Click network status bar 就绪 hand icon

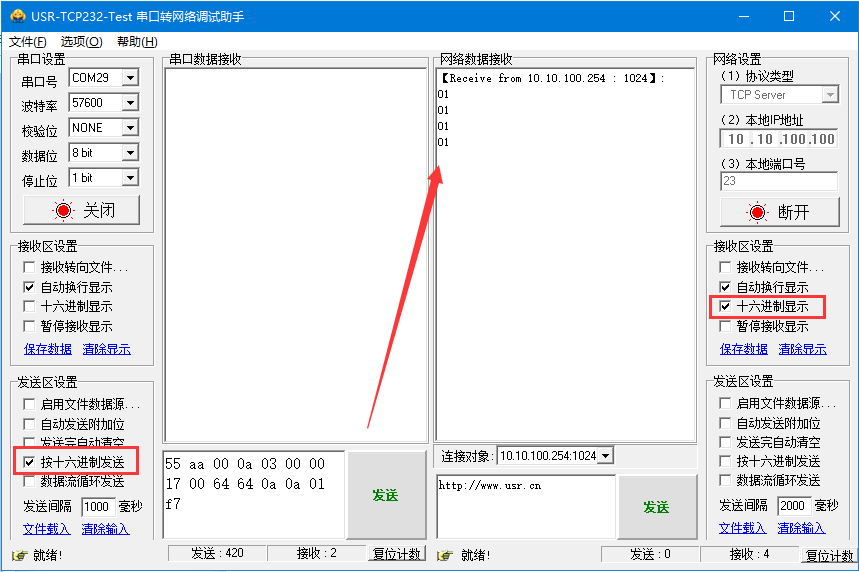point(444,555)
